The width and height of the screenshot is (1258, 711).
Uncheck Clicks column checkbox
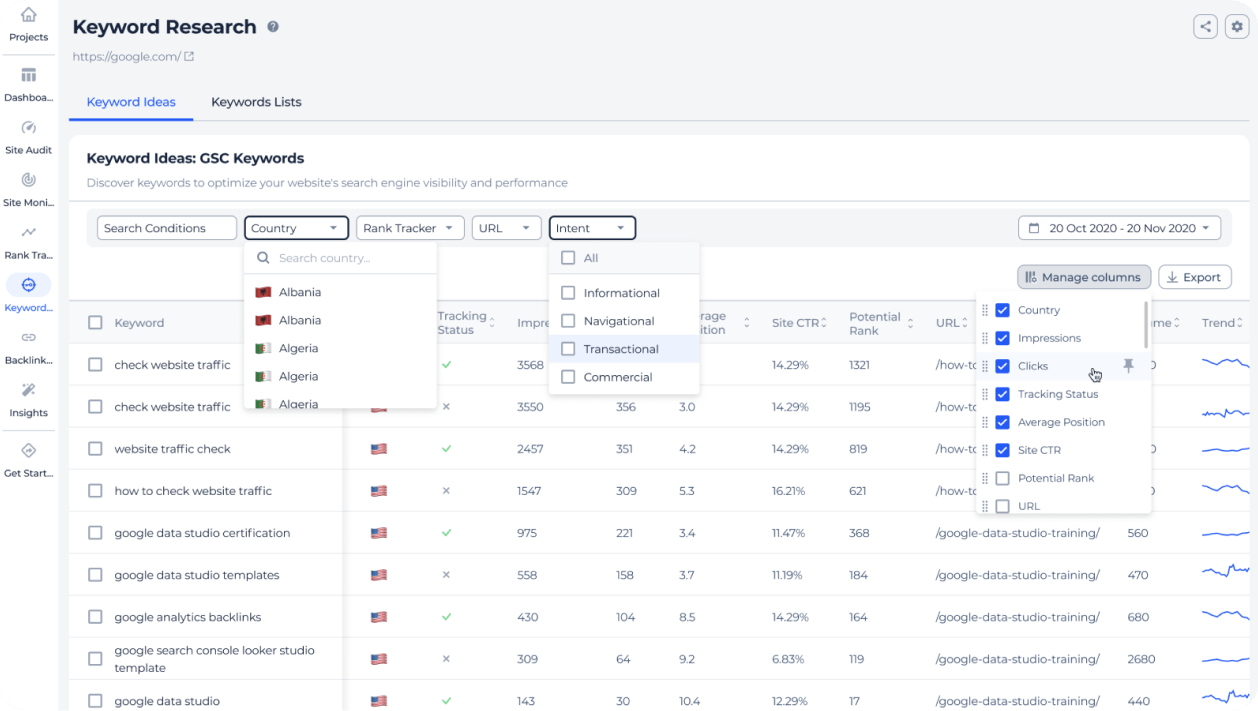click(x=1003, y=366)
